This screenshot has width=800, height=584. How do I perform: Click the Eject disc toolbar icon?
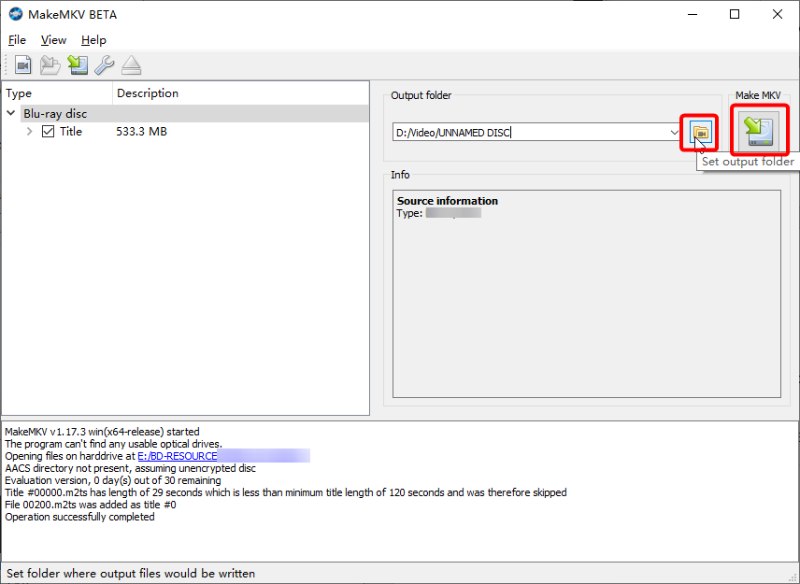[x=132, y=65]
